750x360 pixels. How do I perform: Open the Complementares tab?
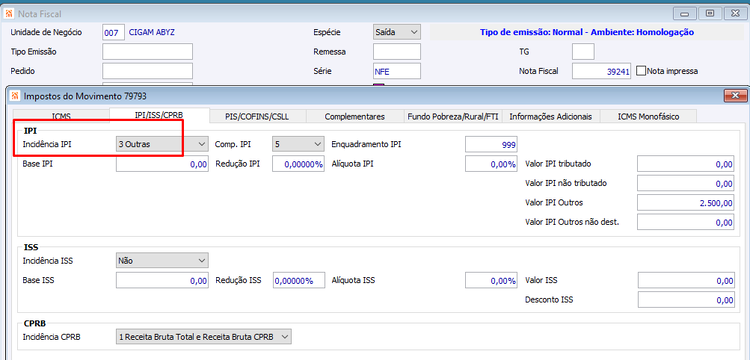(354, 117)
